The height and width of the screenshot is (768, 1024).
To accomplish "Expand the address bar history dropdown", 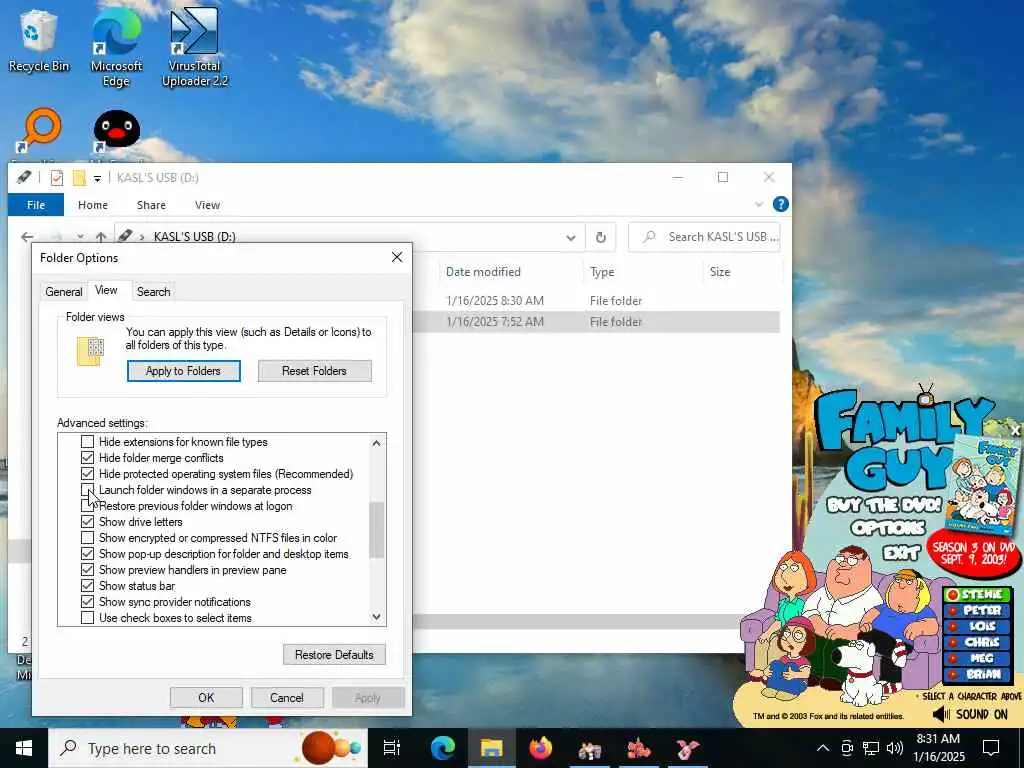I will click(571, 238).
